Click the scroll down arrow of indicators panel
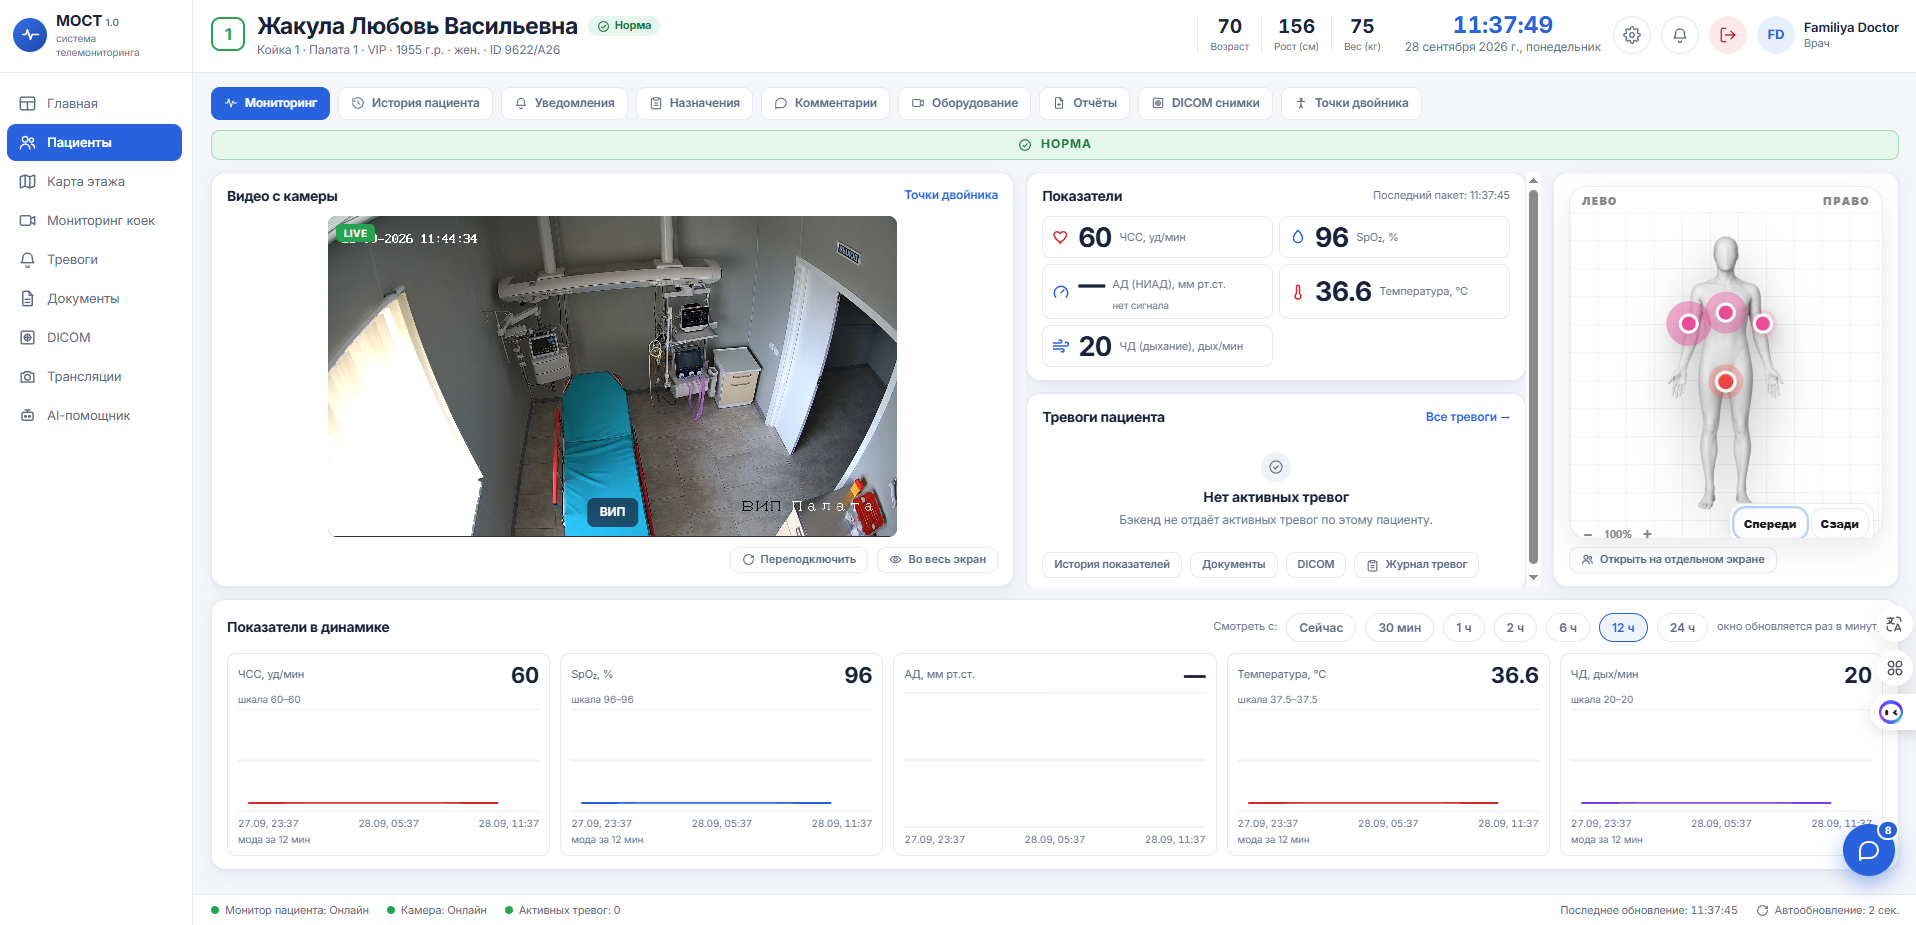Image resolution: width=1916 pixels, height=925 pixels. pos(1533,577)
